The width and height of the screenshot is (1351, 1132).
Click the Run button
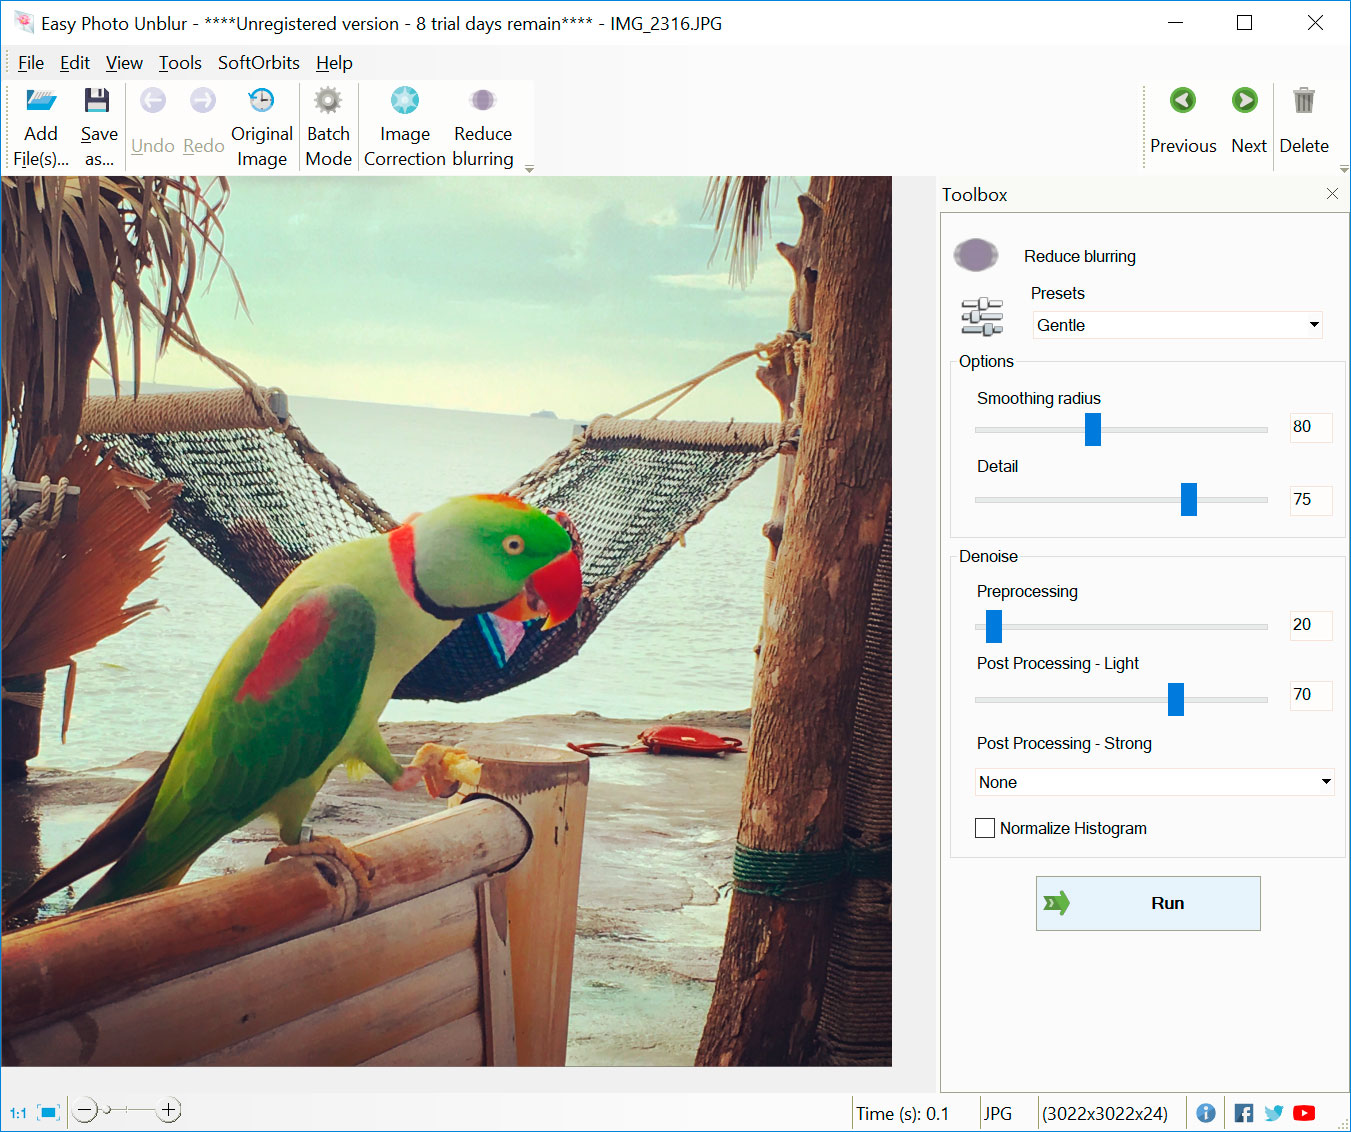pyautogui.click(x=1147, y=902)
